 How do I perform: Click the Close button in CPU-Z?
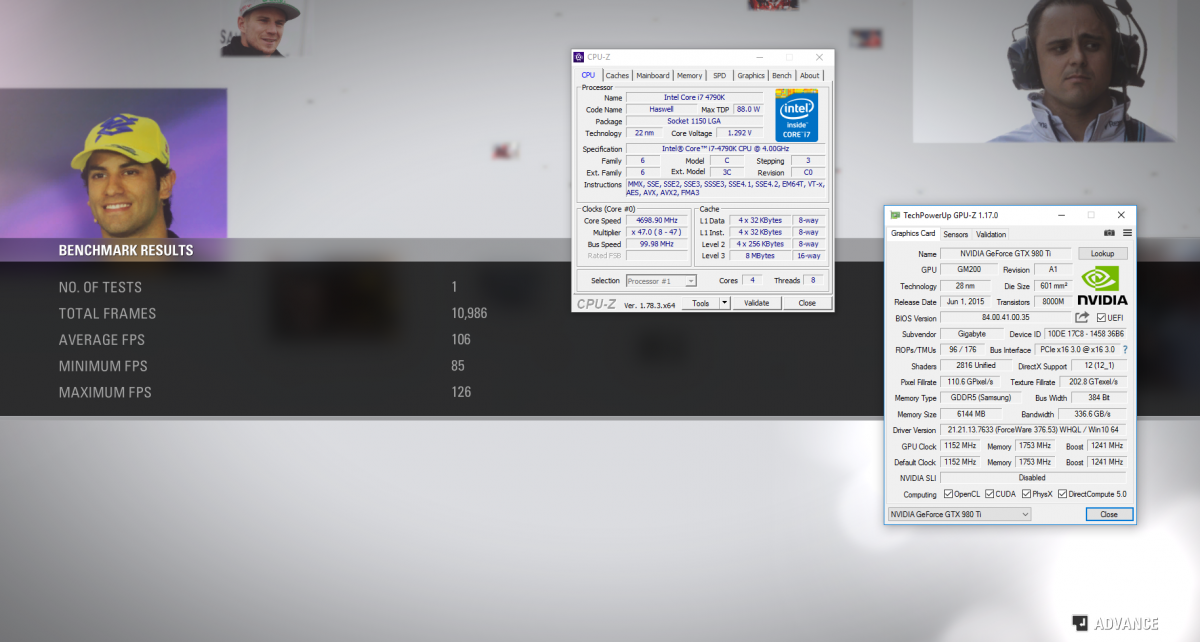[x=807, y=303]
